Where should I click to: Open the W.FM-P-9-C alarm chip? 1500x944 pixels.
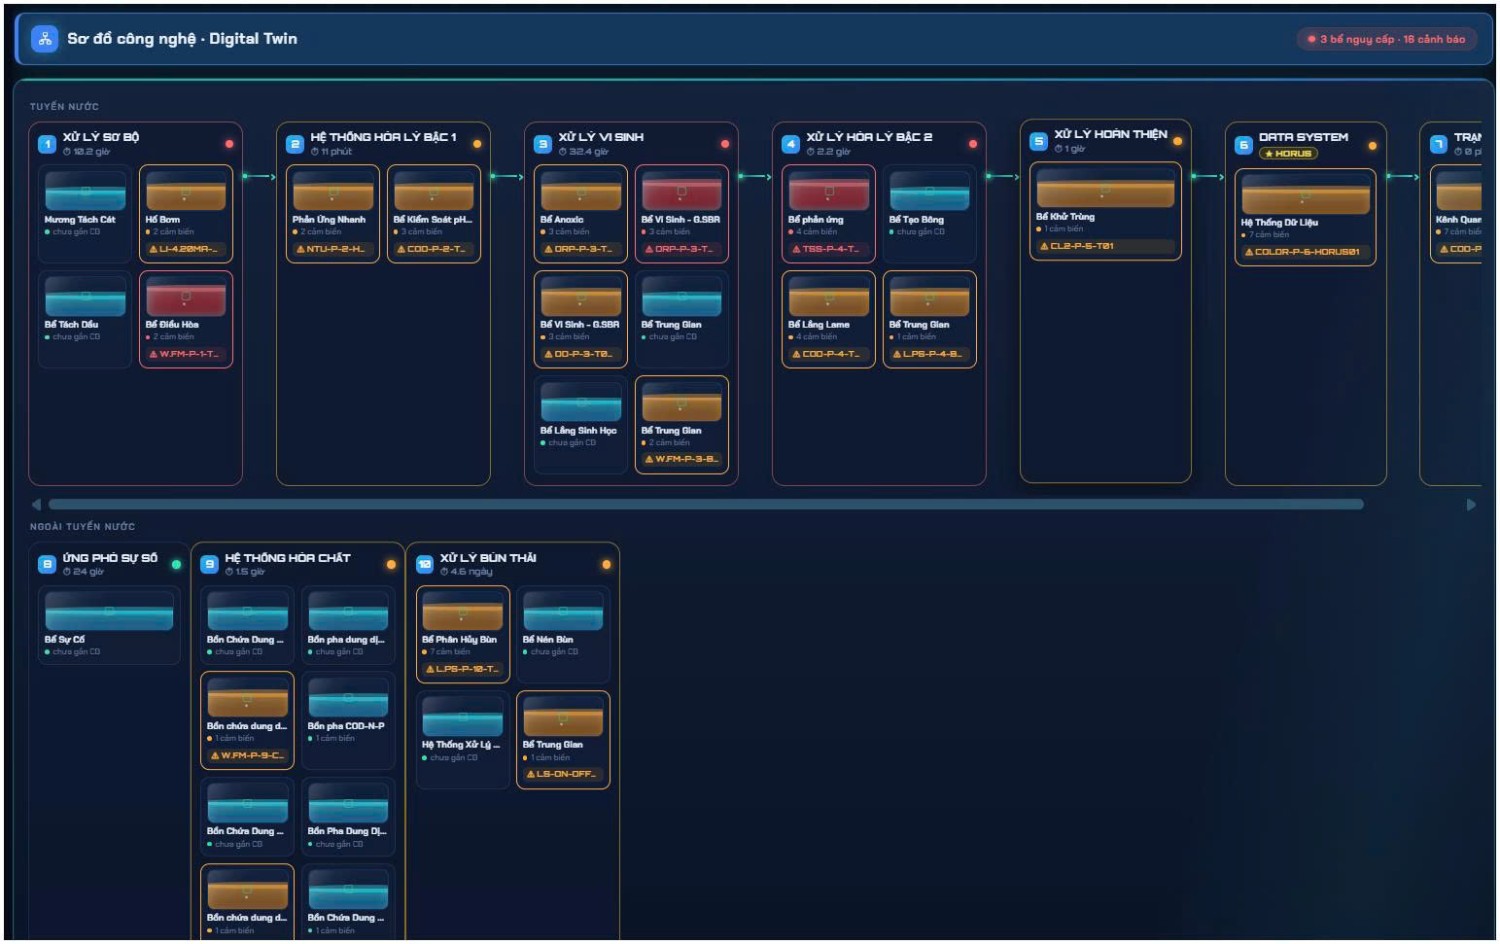tap(248, 755)
